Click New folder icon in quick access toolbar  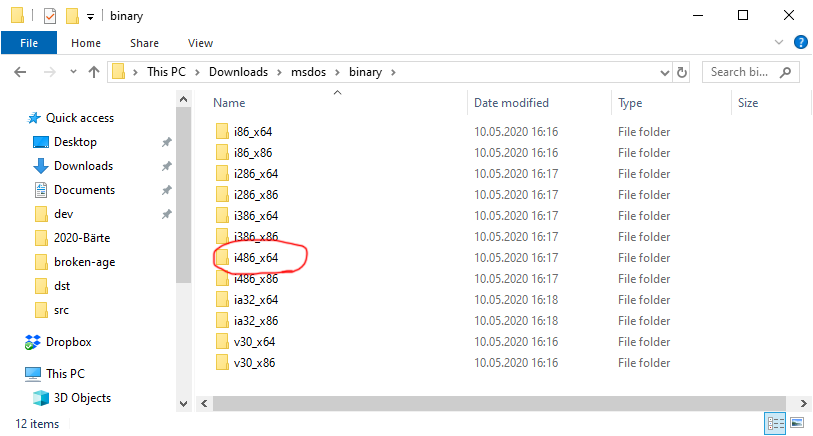point(72,16)
